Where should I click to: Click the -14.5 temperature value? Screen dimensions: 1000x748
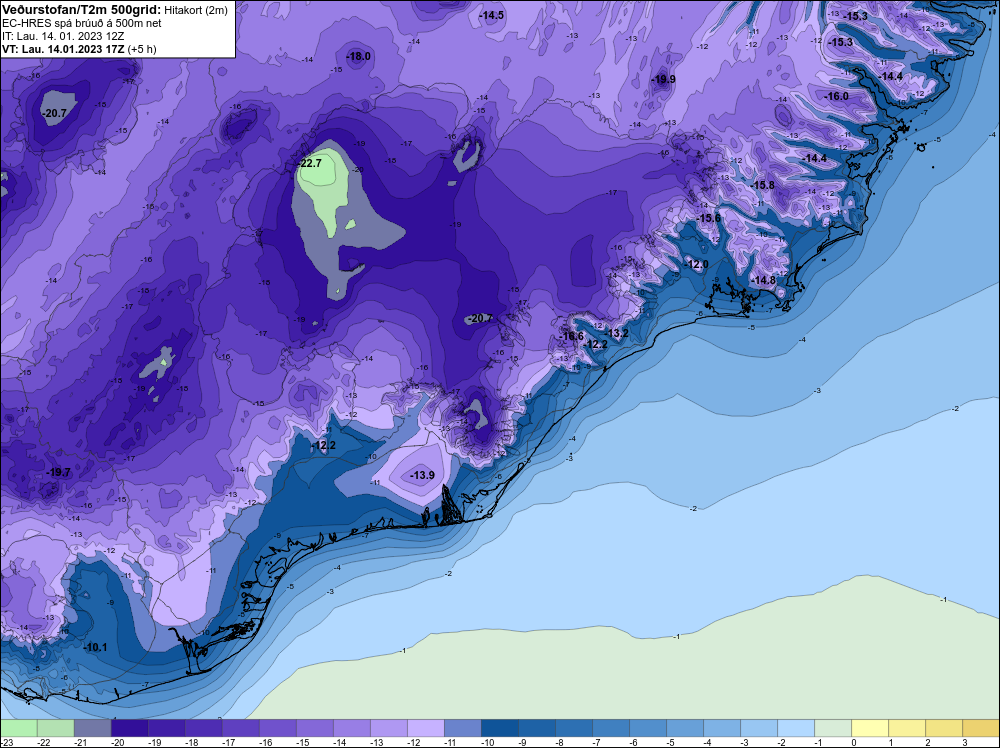click(492, 15)
